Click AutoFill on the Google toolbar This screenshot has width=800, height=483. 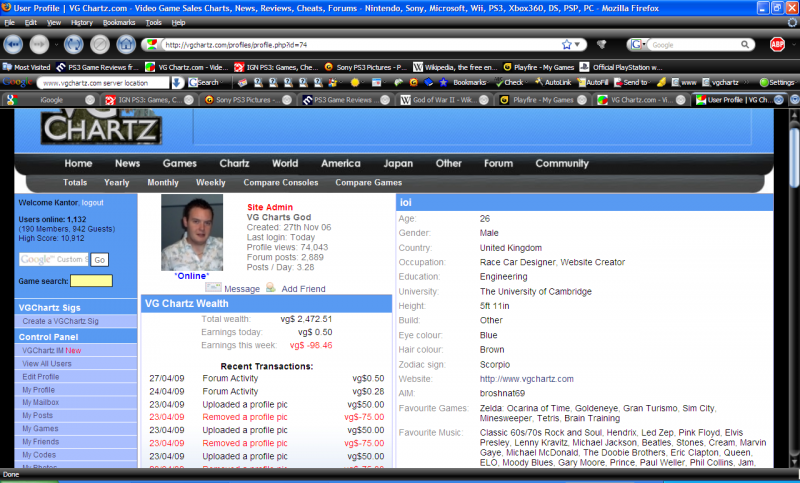click(593, 83)
